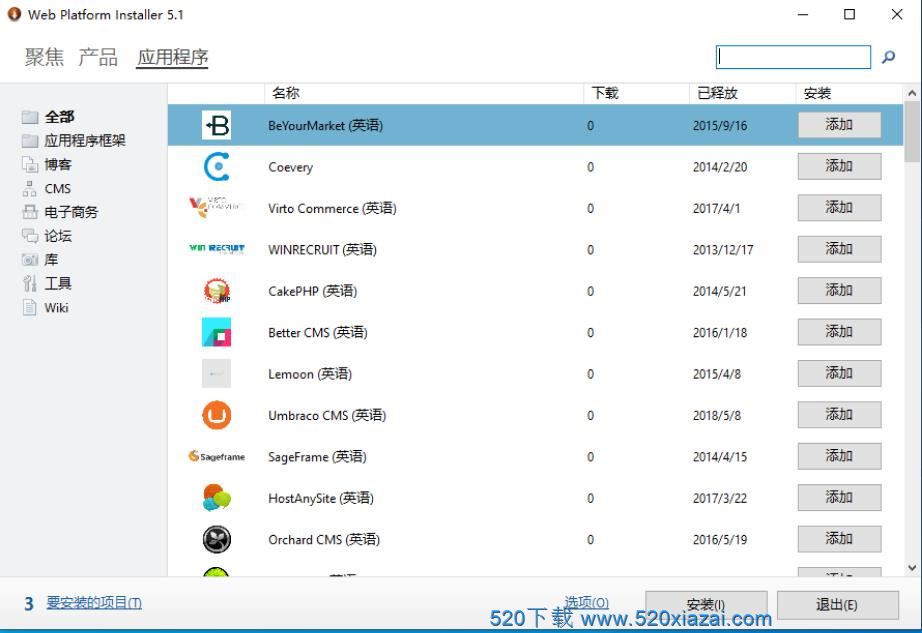Click the 库 camera icon

[30, 260]
